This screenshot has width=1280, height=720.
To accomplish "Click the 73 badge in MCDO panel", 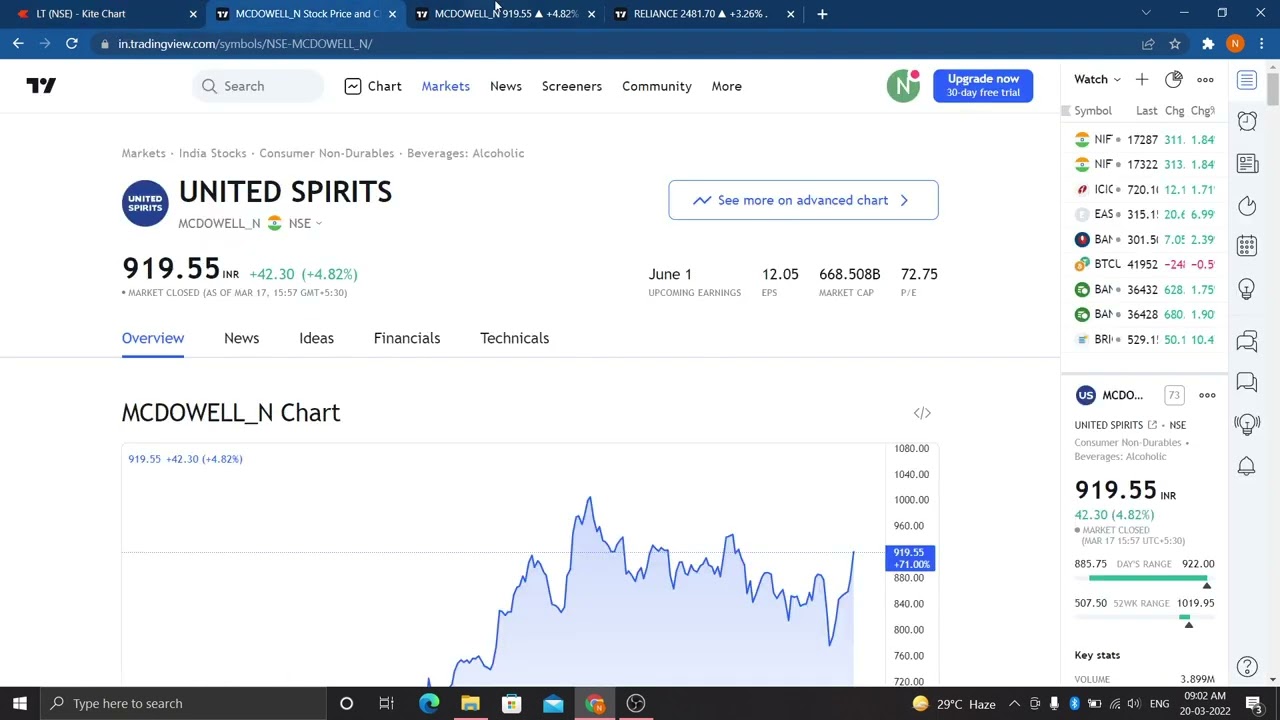I will [x=1174, y=395].
